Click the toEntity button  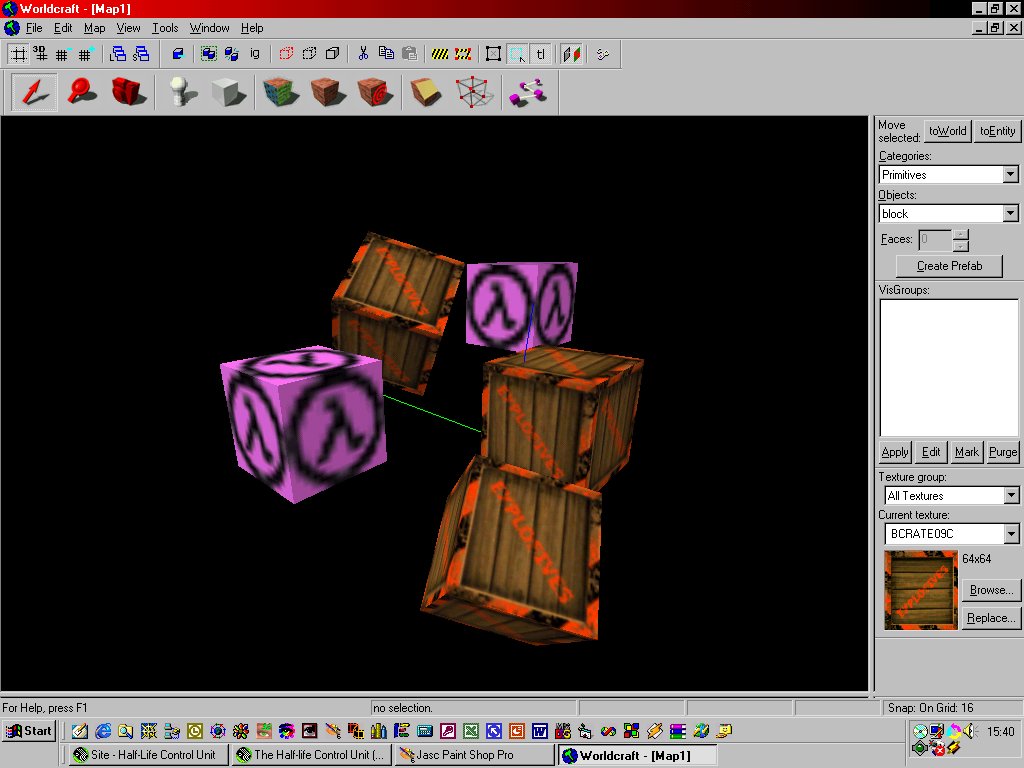[x=997, y=131]
